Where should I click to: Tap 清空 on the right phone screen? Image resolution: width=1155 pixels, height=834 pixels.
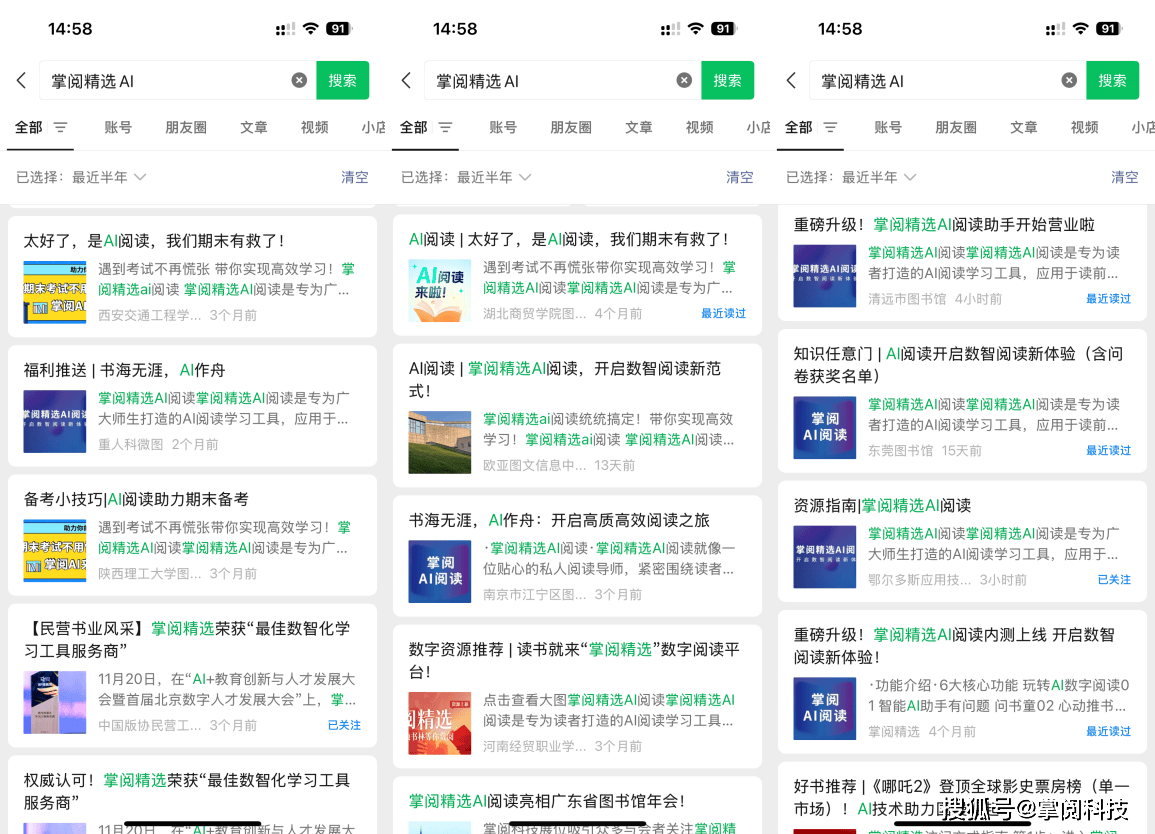click(x=1125, y=177)
